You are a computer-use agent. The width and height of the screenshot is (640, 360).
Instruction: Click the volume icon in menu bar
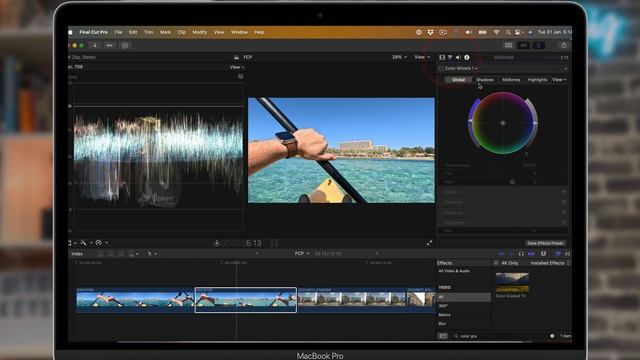[469, 32]
